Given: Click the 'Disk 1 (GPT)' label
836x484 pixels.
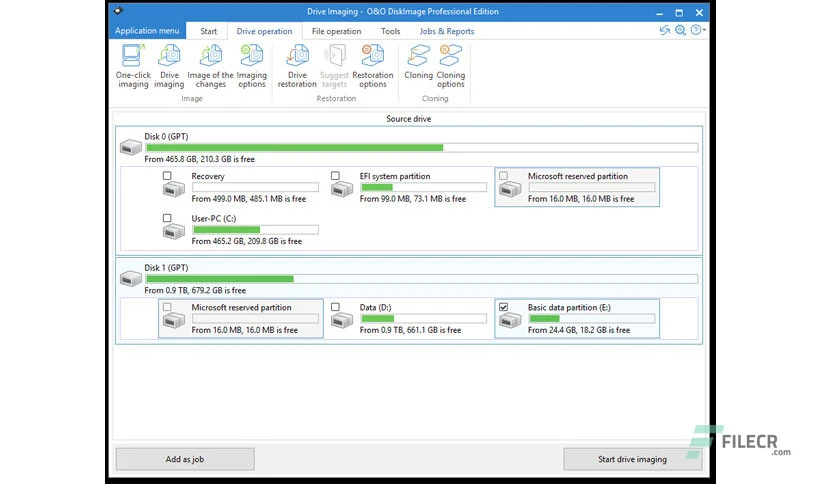Looking at the screenshot, I should (166, 268).
